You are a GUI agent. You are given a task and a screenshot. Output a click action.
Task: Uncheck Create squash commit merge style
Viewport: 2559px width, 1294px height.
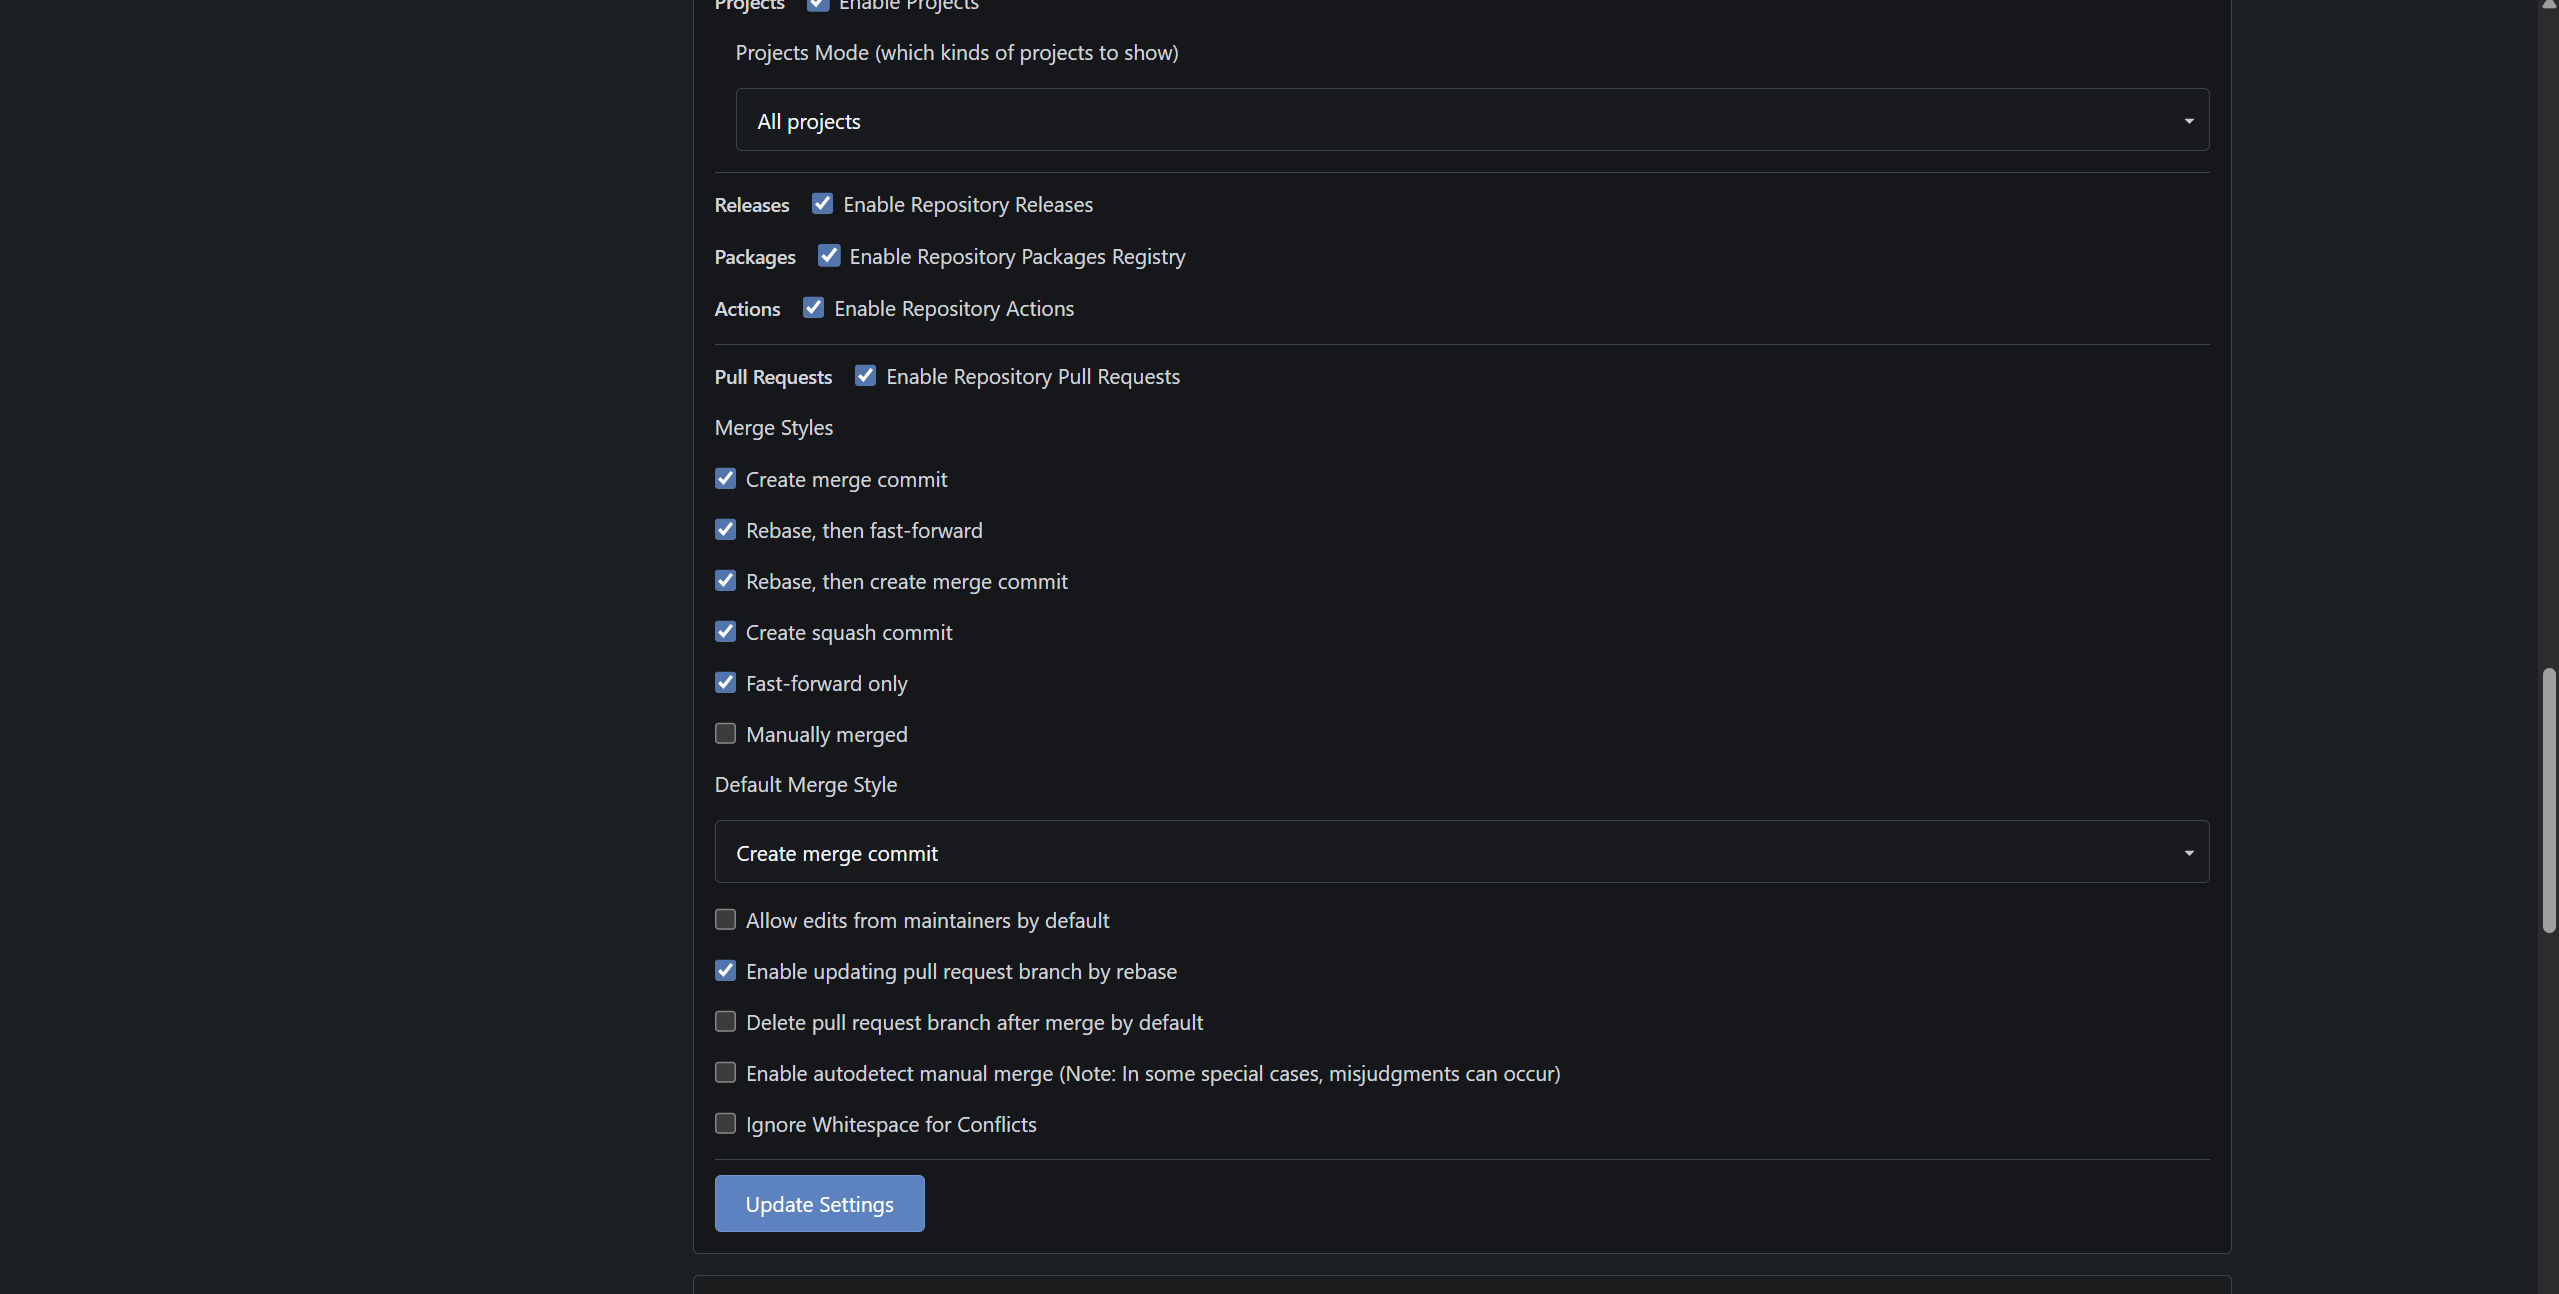pos(725,632)
